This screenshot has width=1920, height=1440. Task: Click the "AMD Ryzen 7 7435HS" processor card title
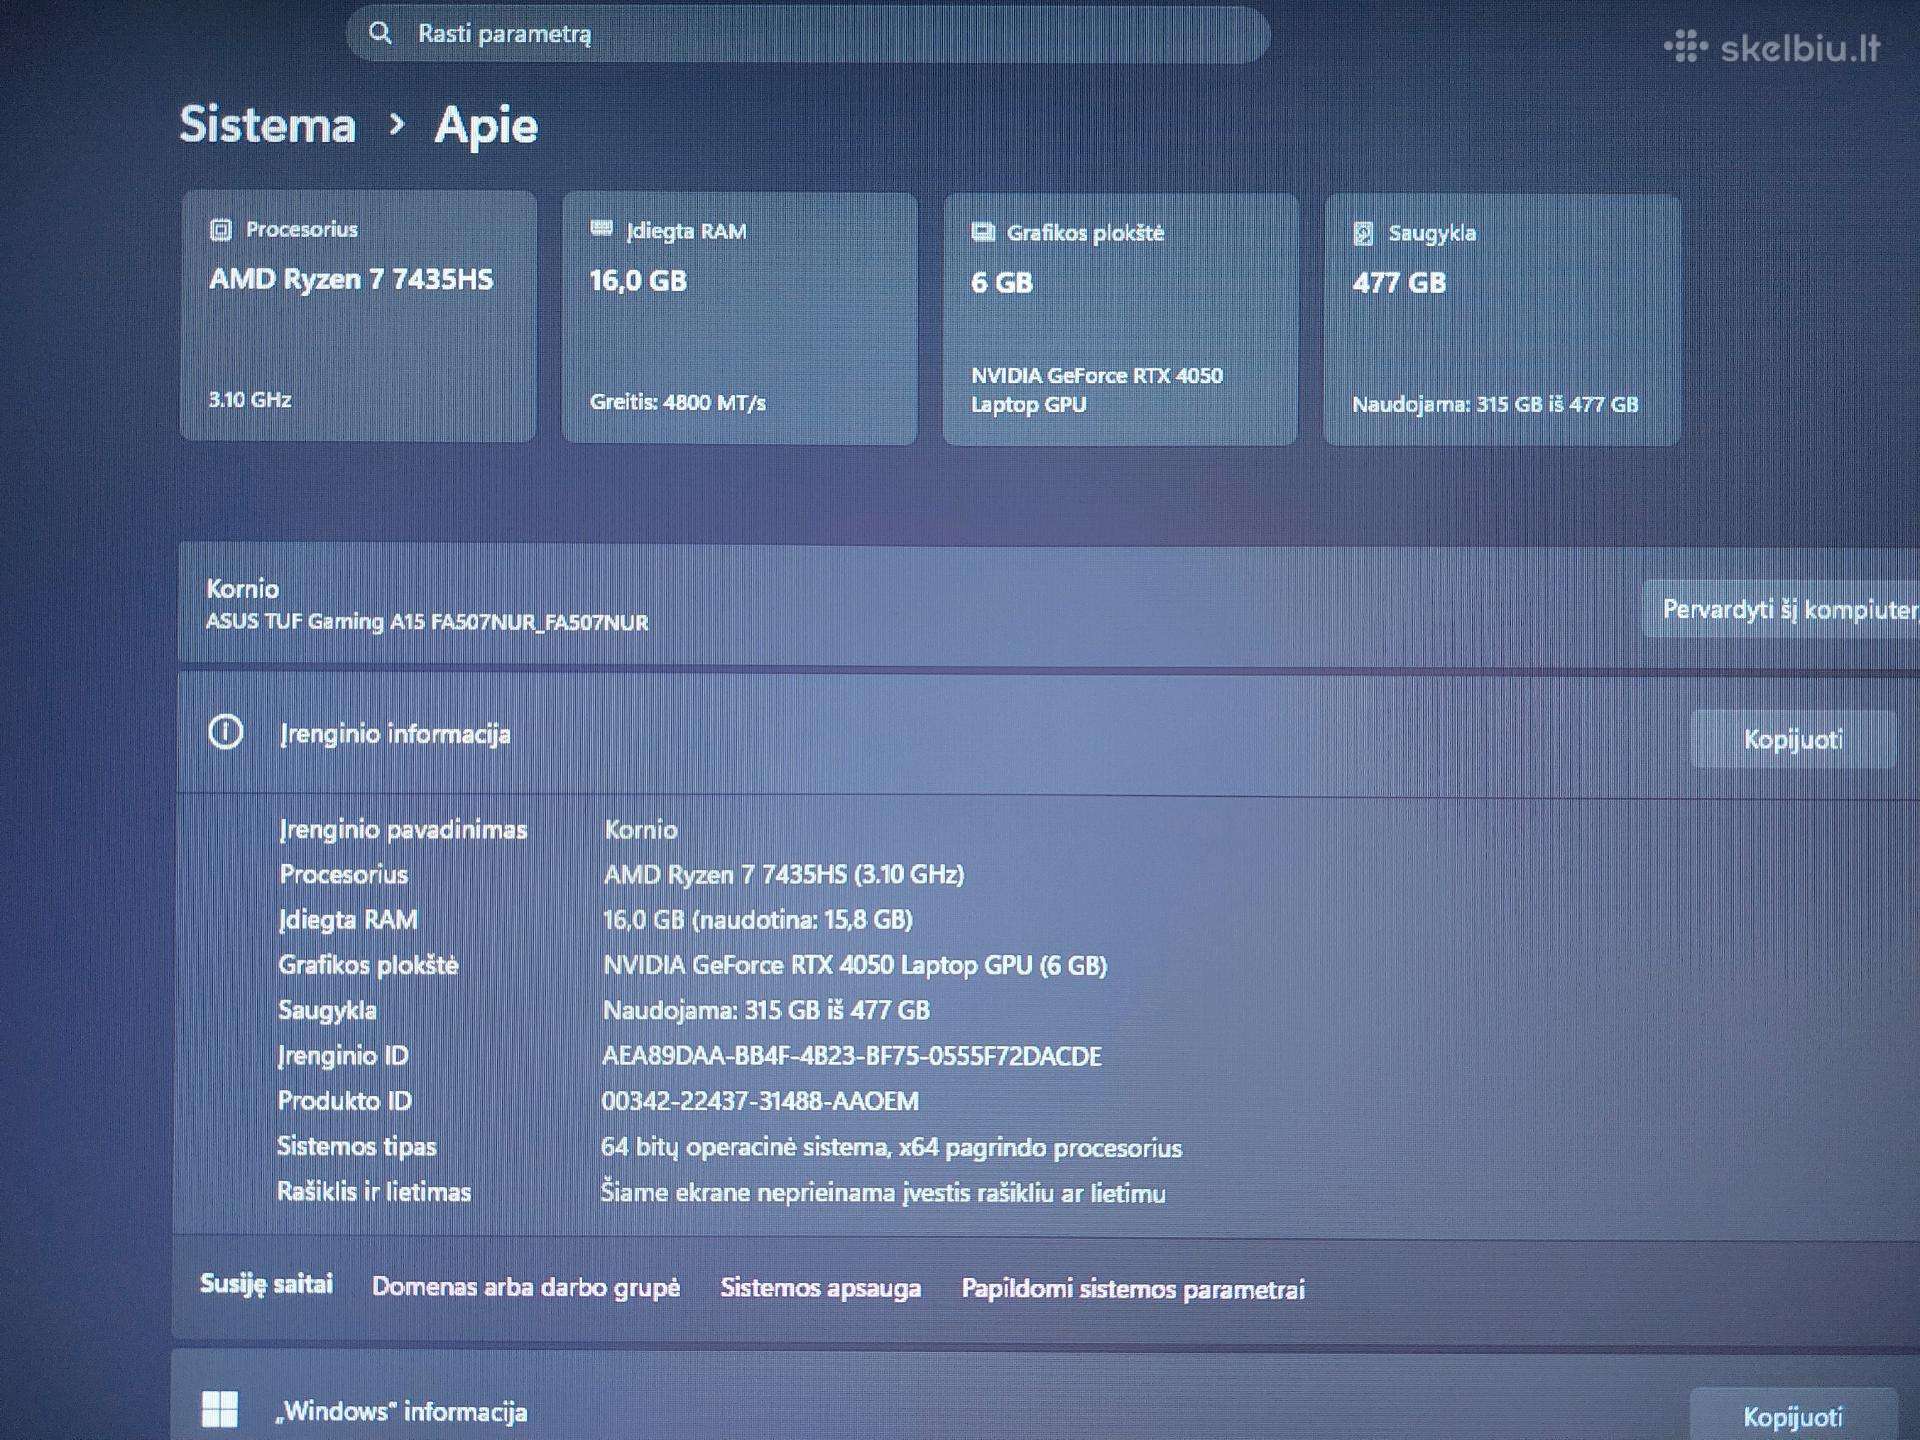click(351, 279)
